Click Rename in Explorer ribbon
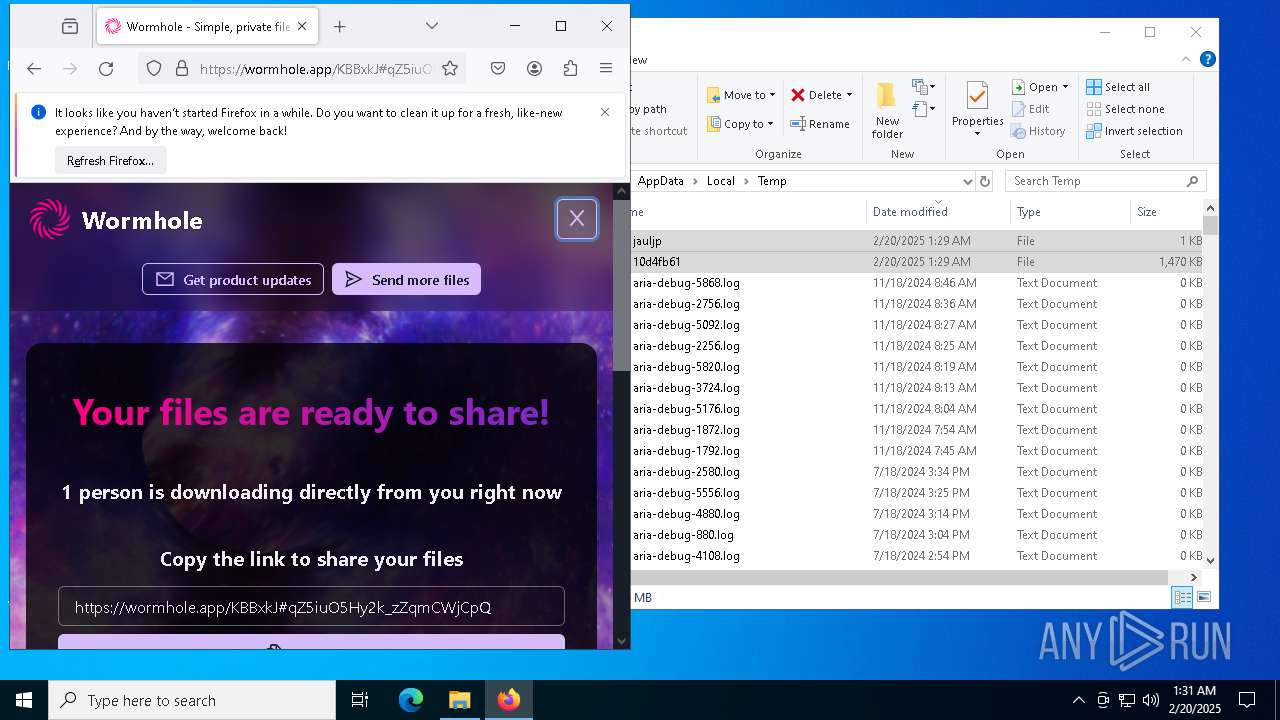1280x720 pixels. [820, 124]
